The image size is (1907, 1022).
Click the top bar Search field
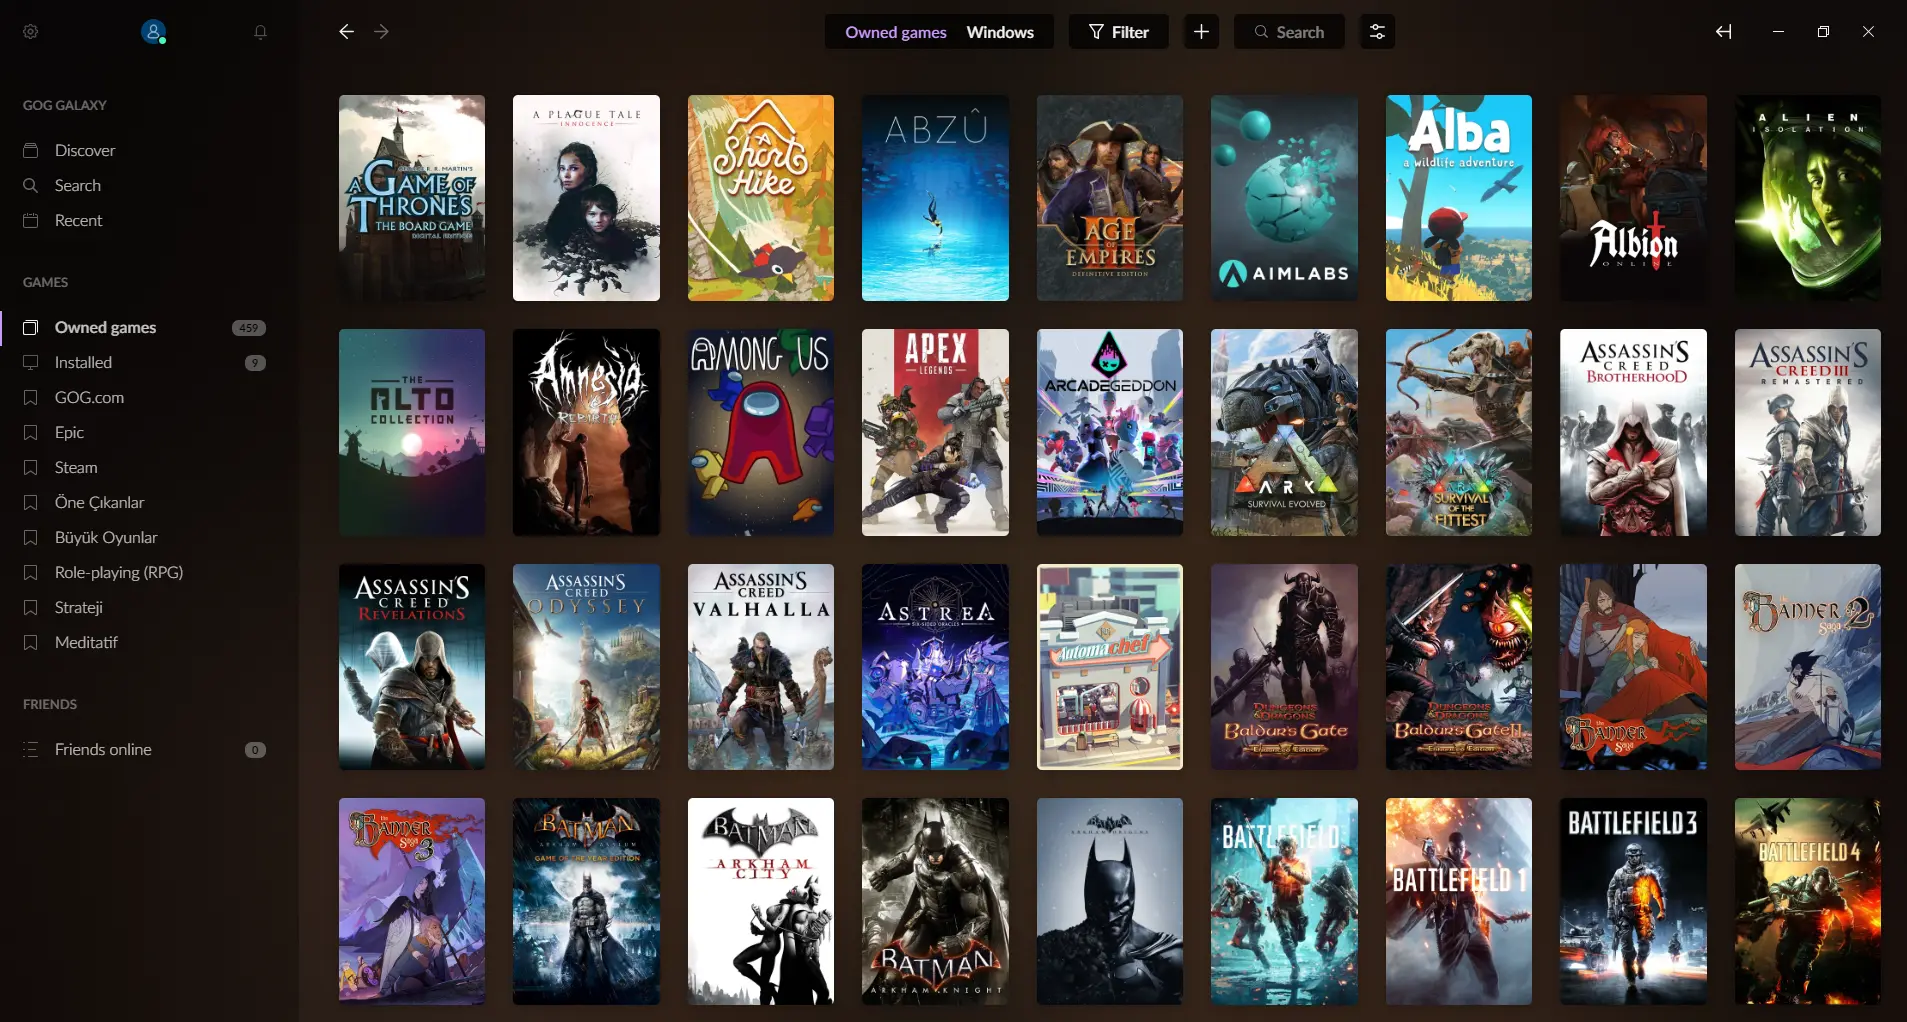[1289, 32]
